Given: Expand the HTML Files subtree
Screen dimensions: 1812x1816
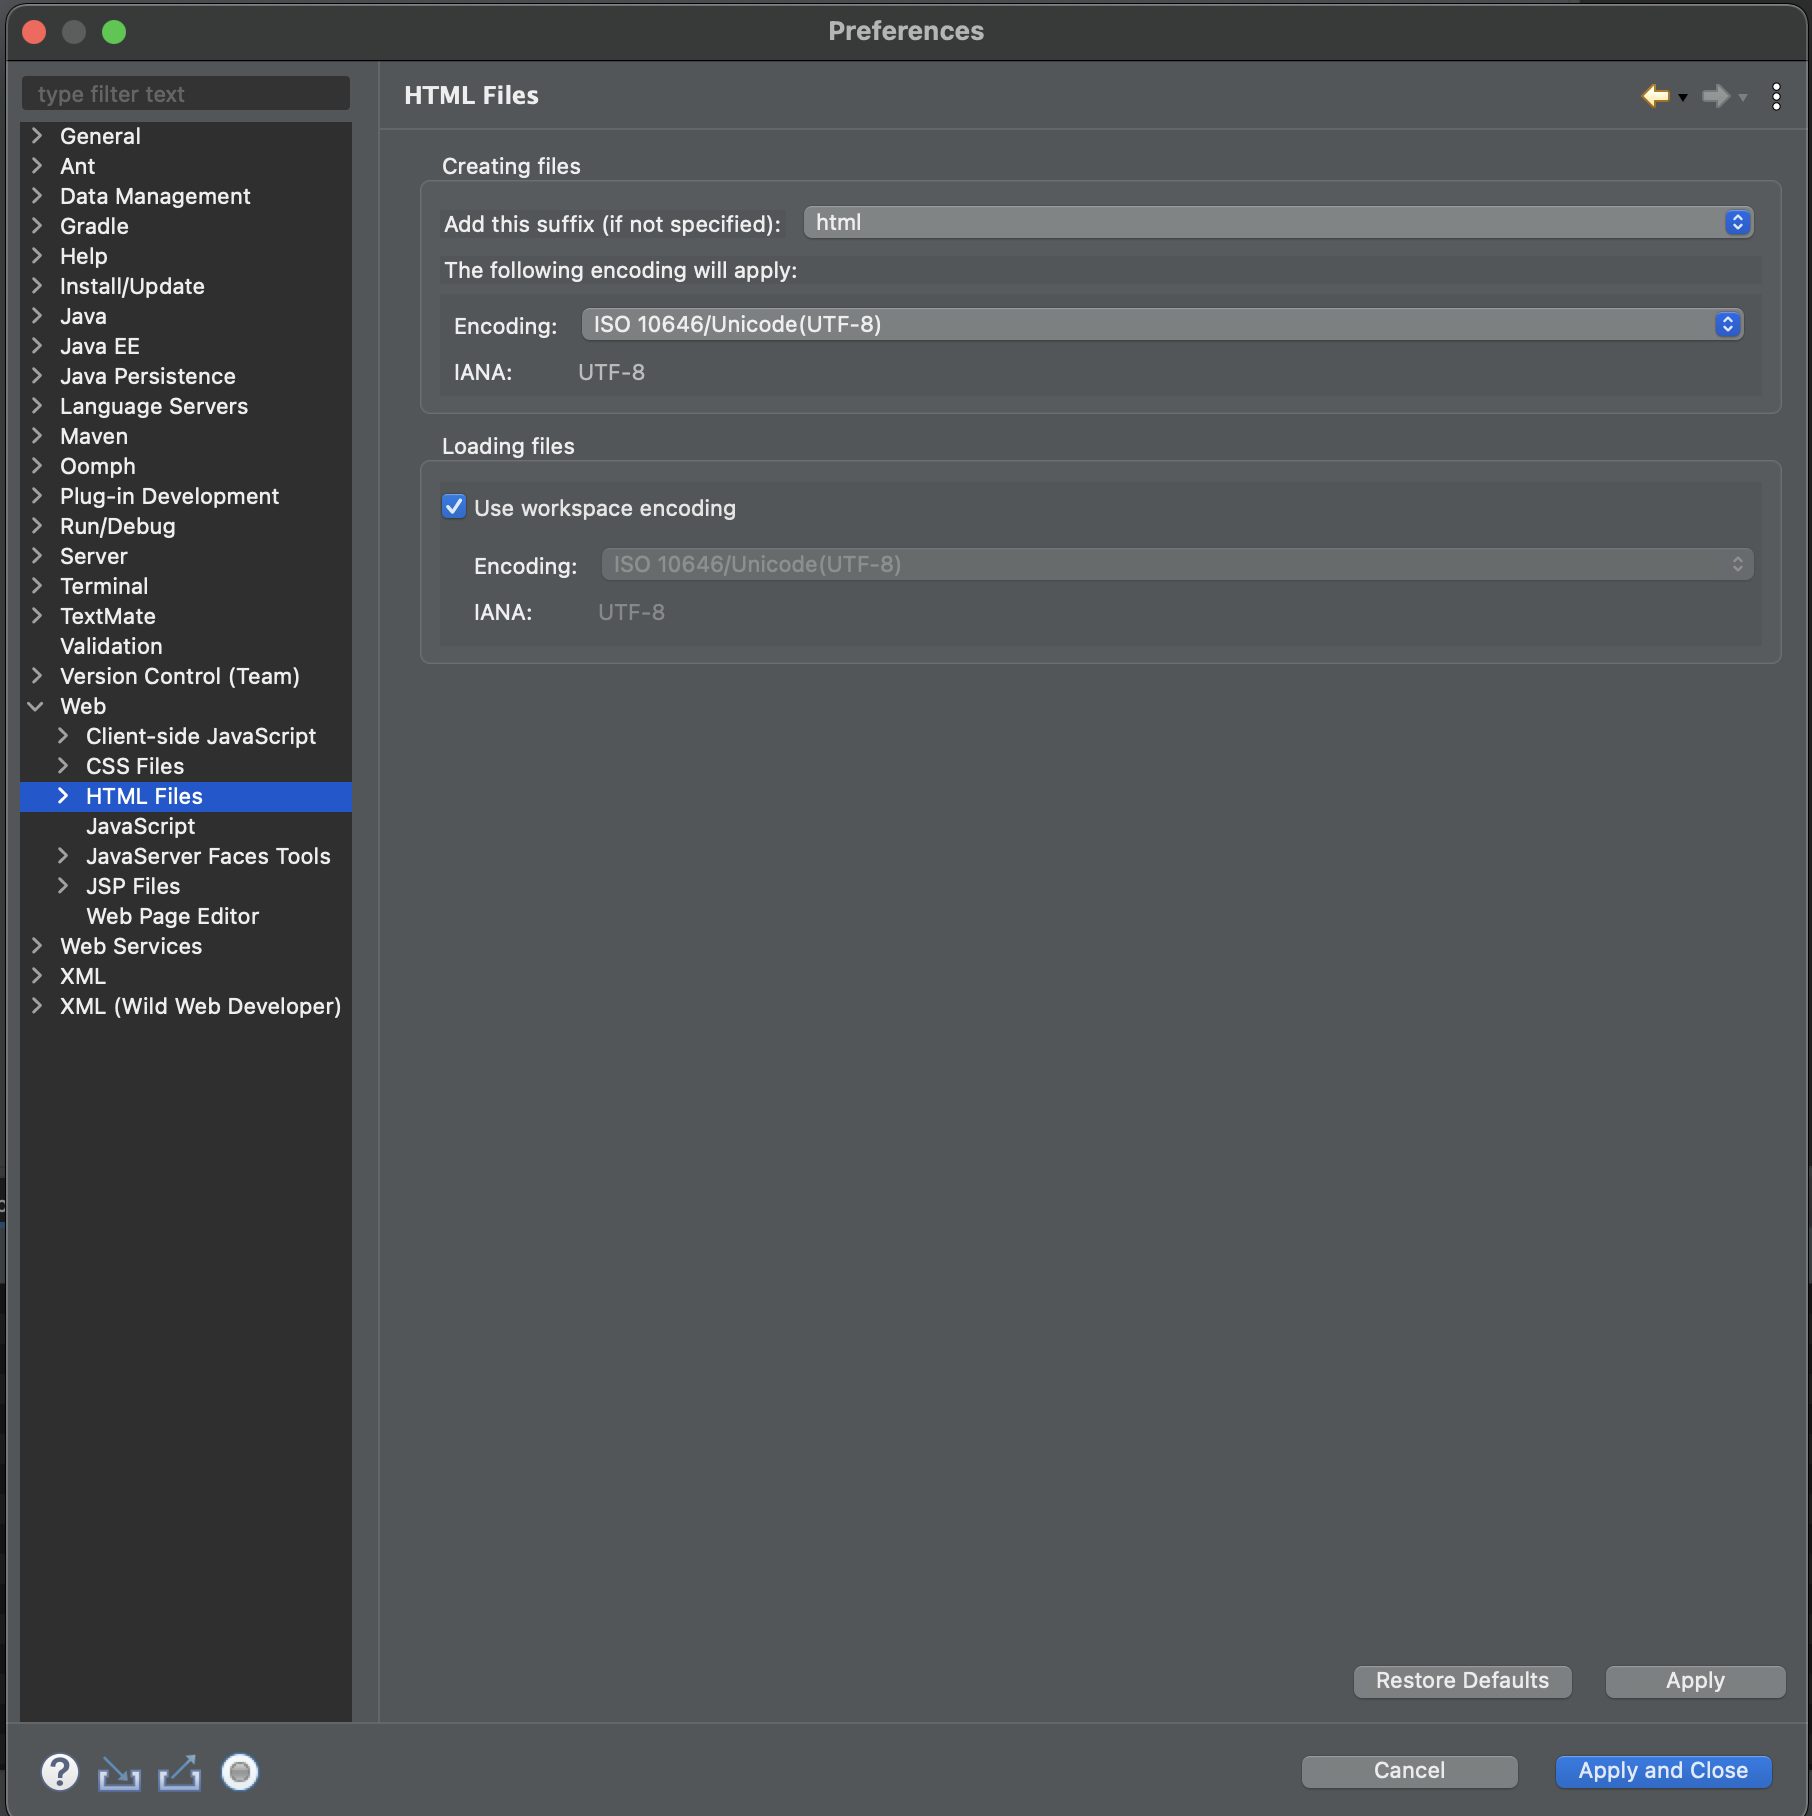Looking at the screenshot, I should click(63, 796).
